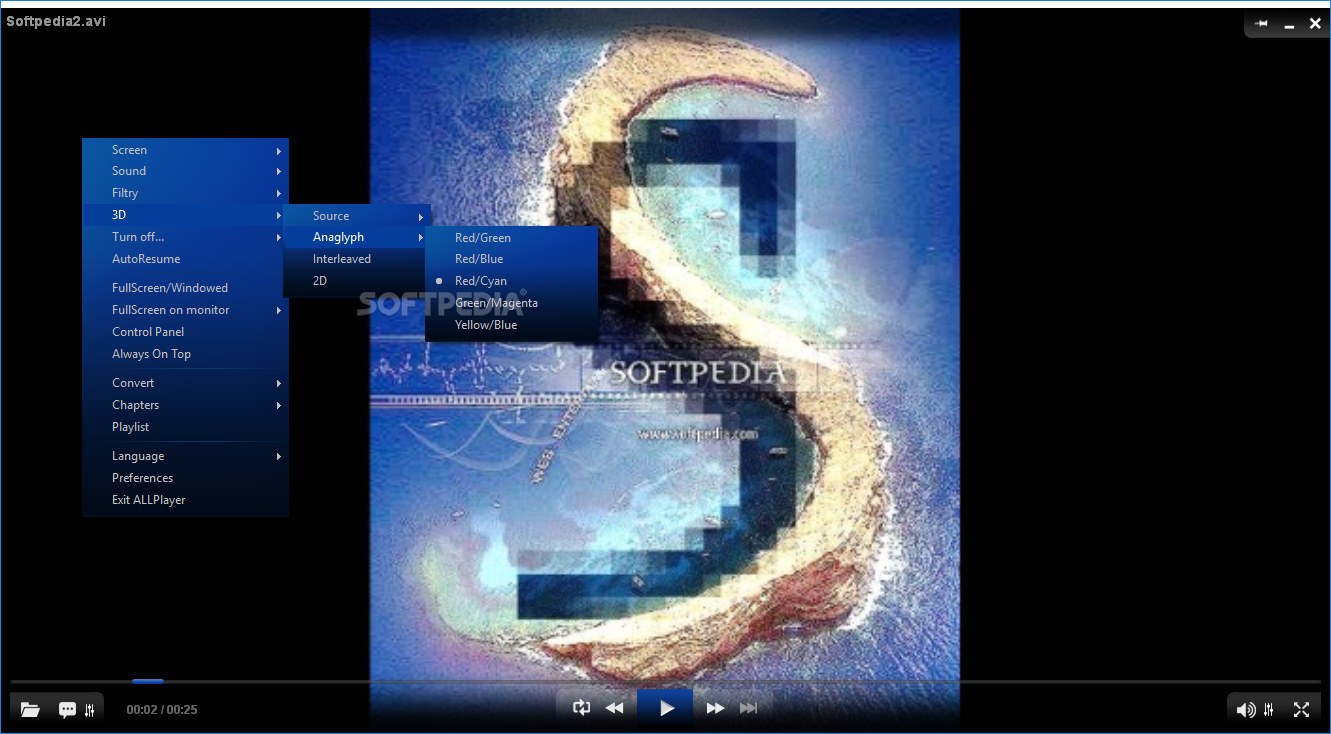Image resolution: width=1331 pixels, height=734 pixels.
Task: Choose Interleaved 3D mode
Action: (357, 259)
